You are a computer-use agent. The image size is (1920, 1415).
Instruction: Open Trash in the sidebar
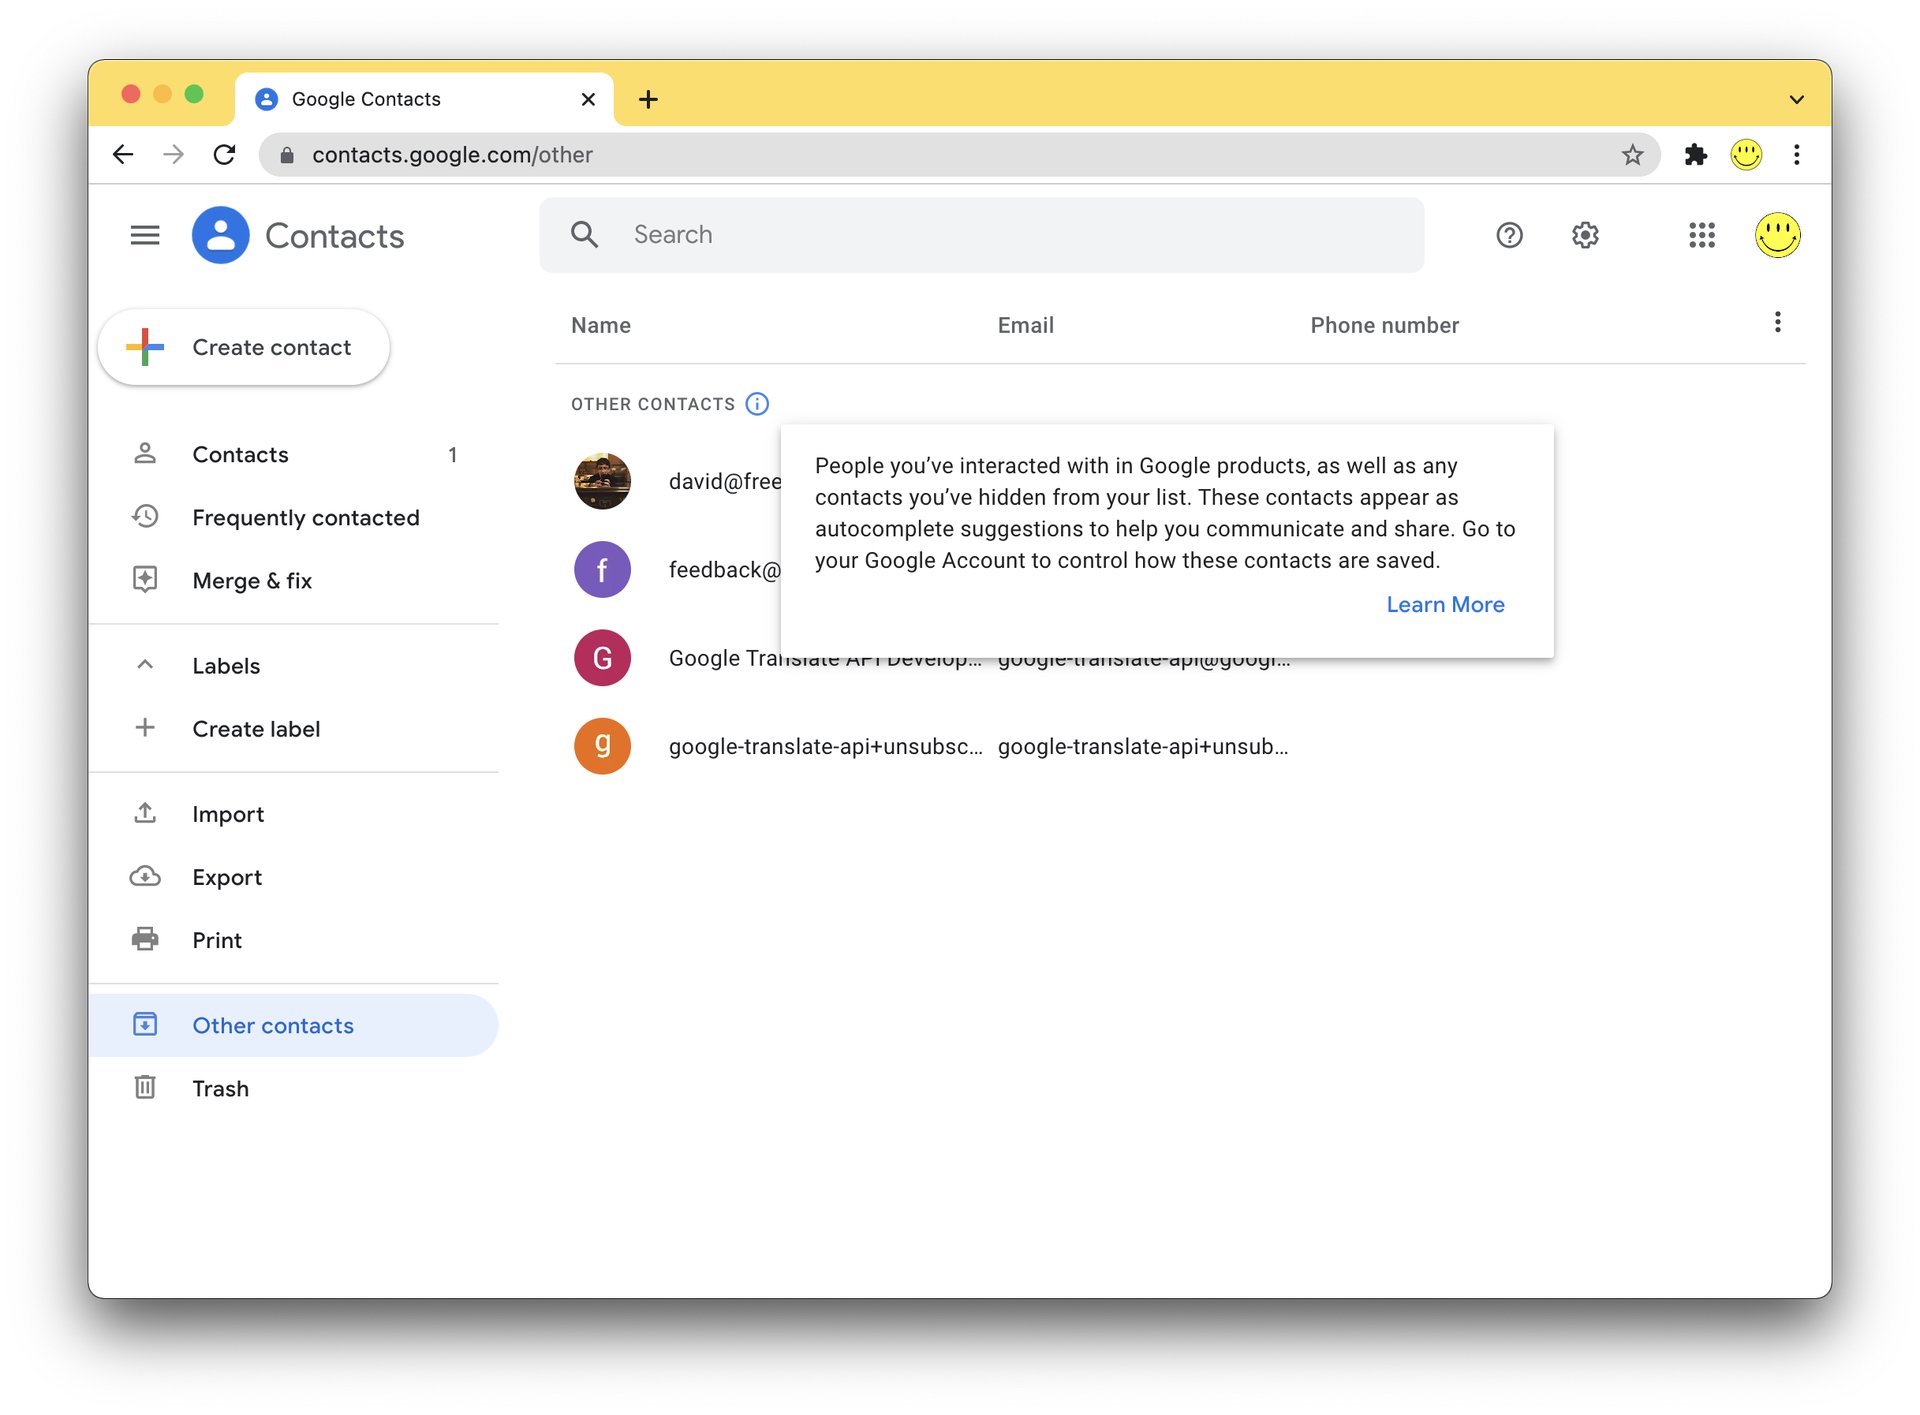[x=294, y=1088]
